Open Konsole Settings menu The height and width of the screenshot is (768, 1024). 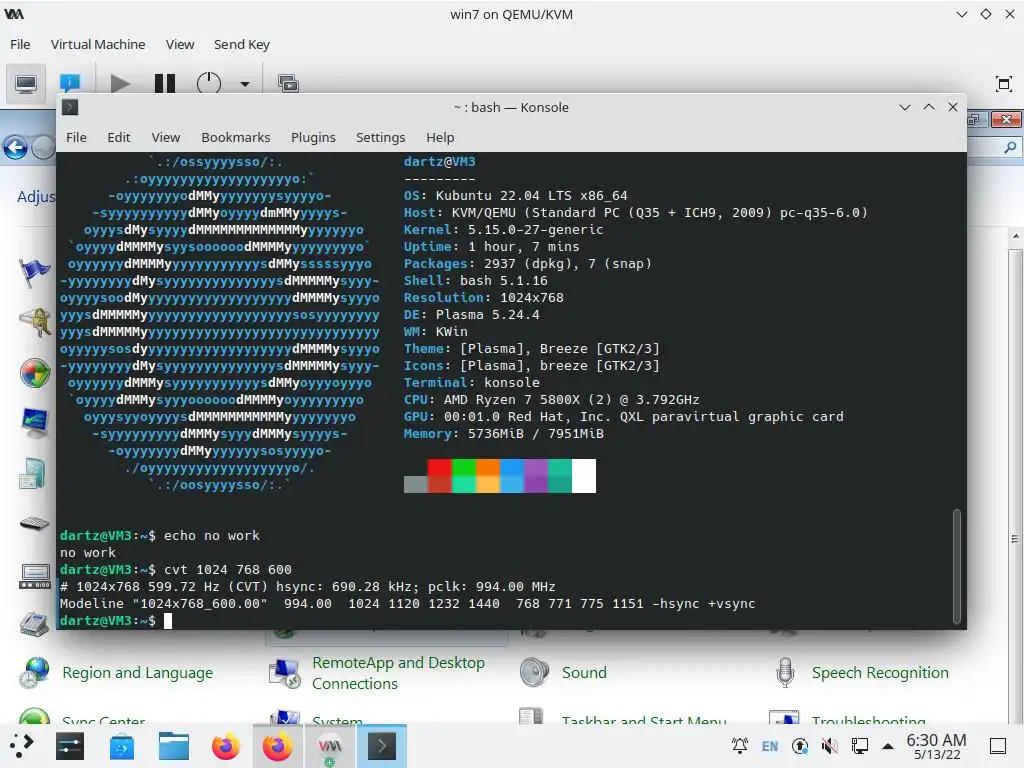(381, 137)
